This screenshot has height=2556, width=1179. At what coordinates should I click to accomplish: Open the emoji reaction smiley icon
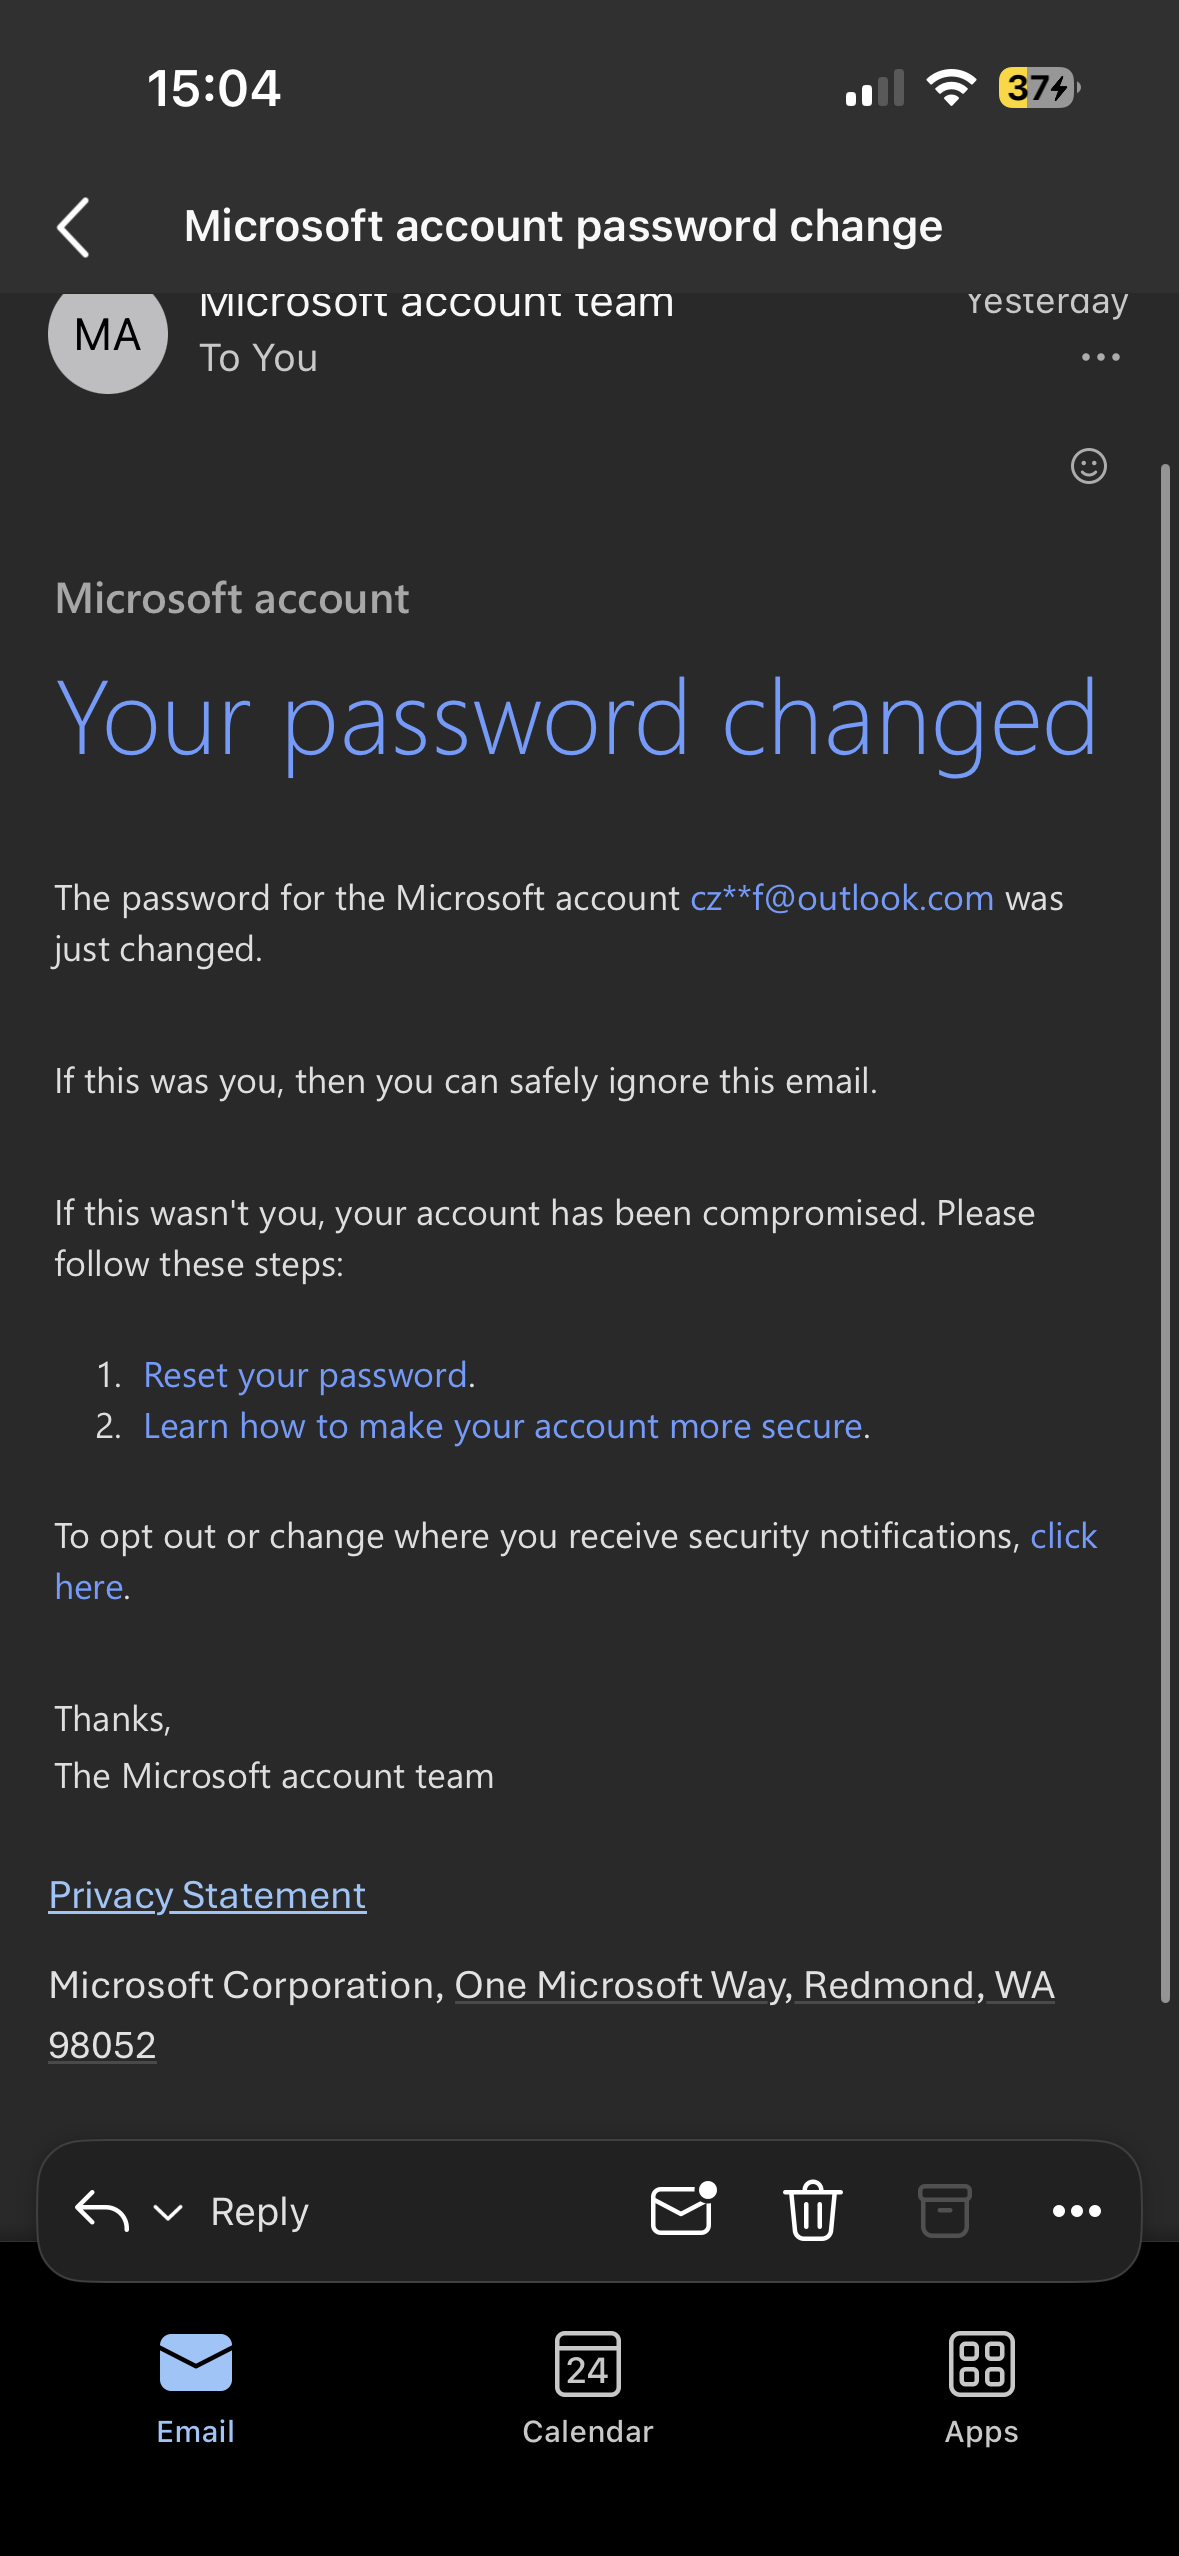pos(1088,466)
